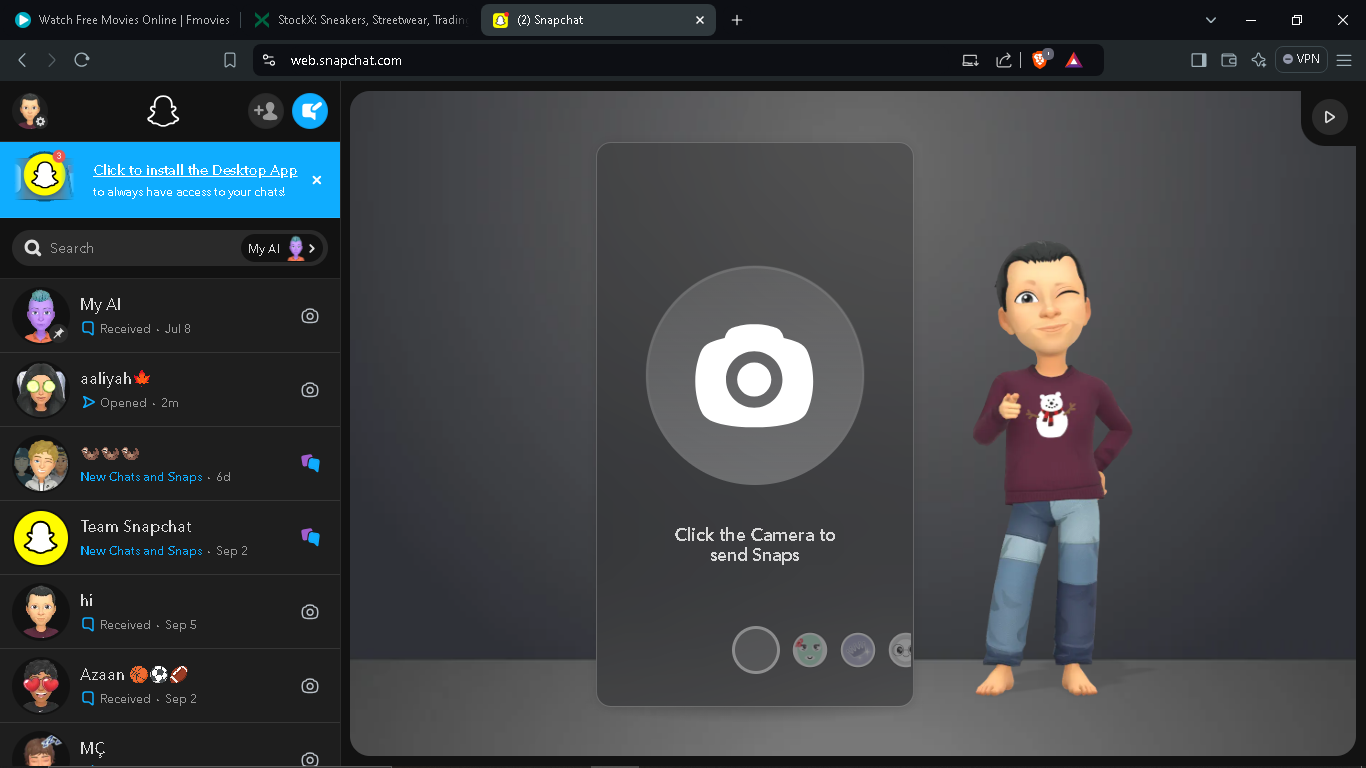Install the app via address bar icon
The width and height of the screenshot is (1366, 768).
tap(970, 60)
